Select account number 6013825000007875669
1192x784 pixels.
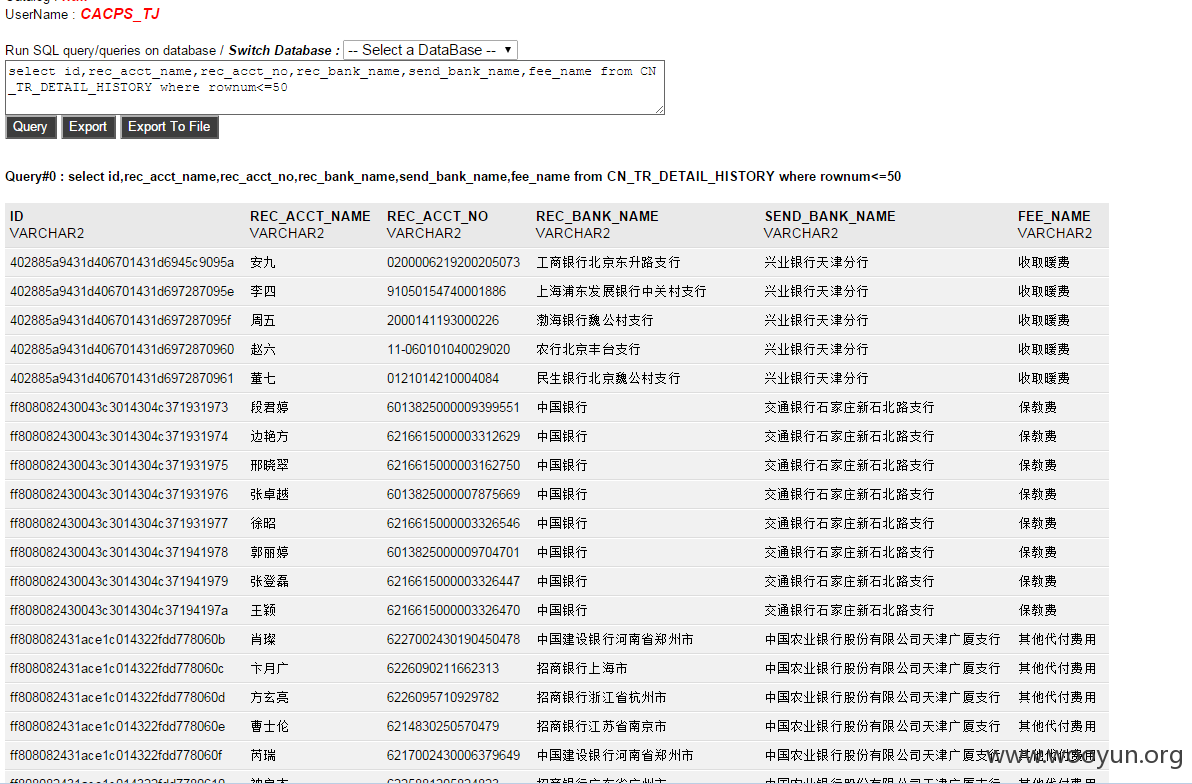pos(453,494)
